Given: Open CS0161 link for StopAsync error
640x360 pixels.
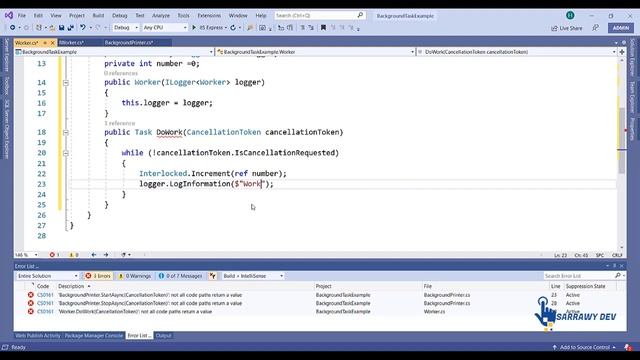Looking at the screenshot, I should 45,303.
